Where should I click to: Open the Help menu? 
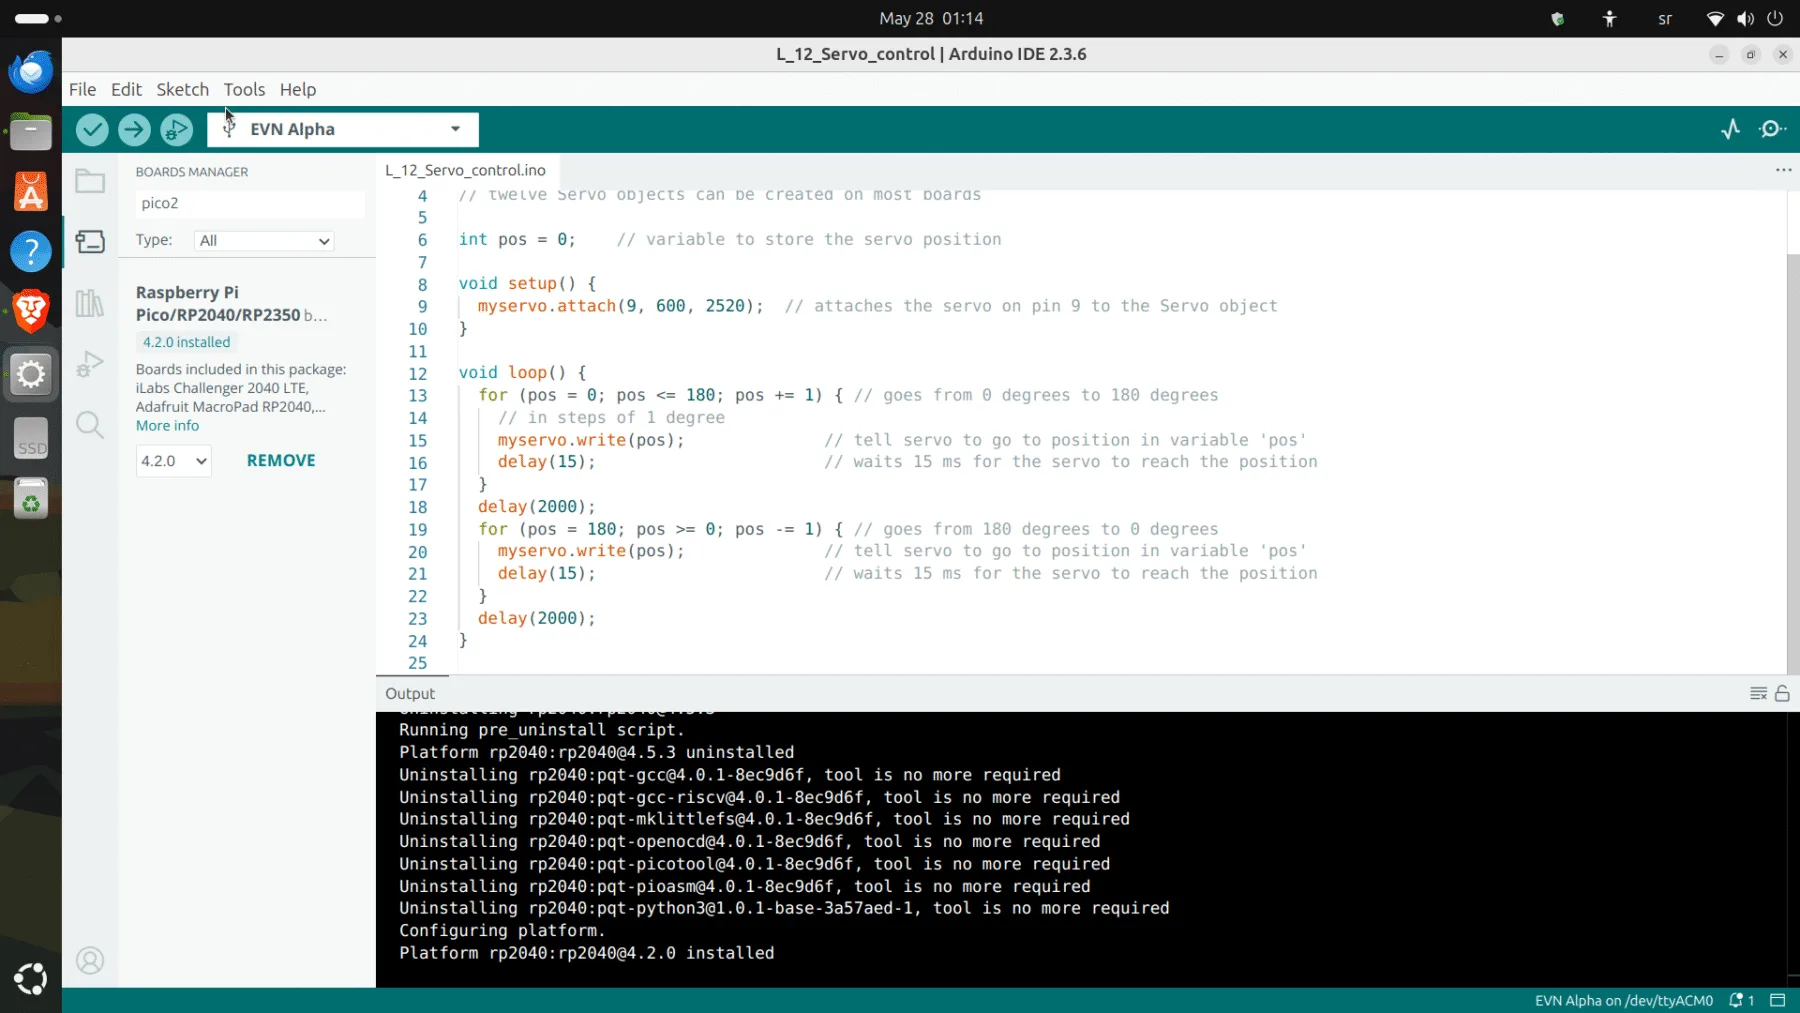tap(298, 89)
